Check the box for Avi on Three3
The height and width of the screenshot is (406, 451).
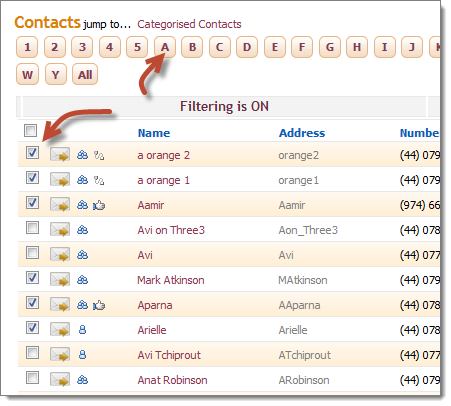click(x=32, y=228)
